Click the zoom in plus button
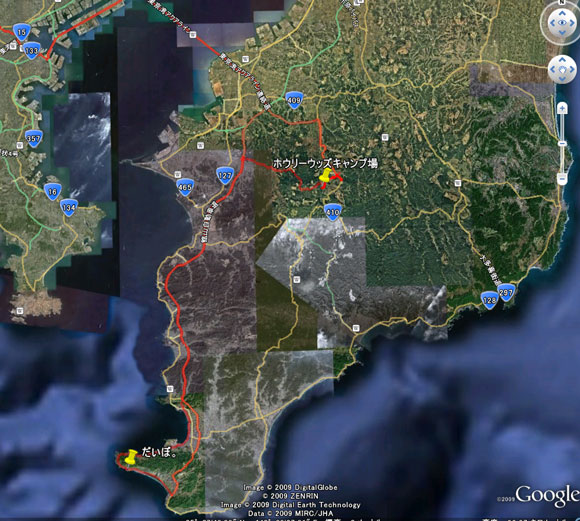Viewport: 580px width, 521px height. 562,109
